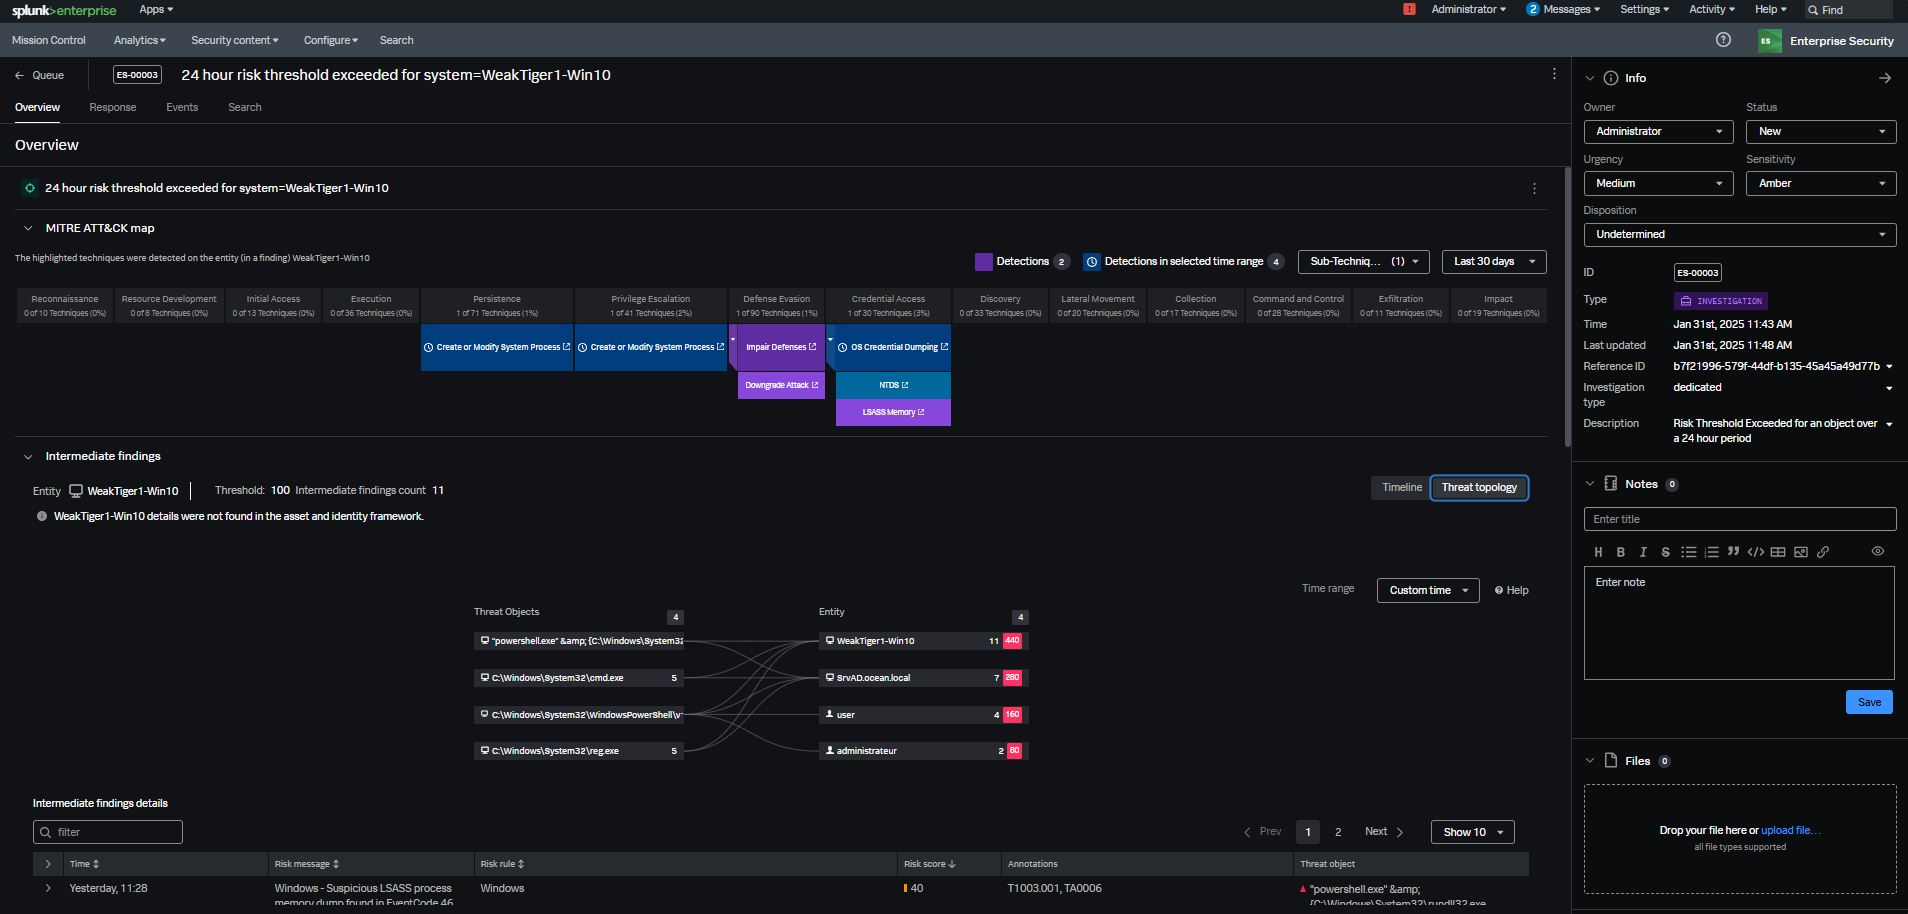Collapse Intermediate findings section

point(28,456)
